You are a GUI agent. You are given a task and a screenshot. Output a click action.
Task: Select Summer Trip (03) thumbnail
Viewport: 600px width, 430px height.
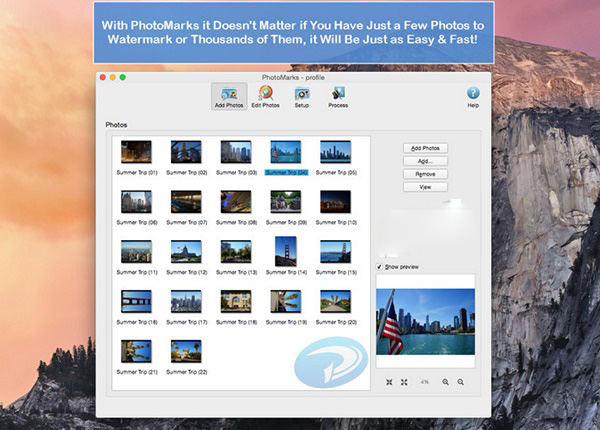(236, 152)
